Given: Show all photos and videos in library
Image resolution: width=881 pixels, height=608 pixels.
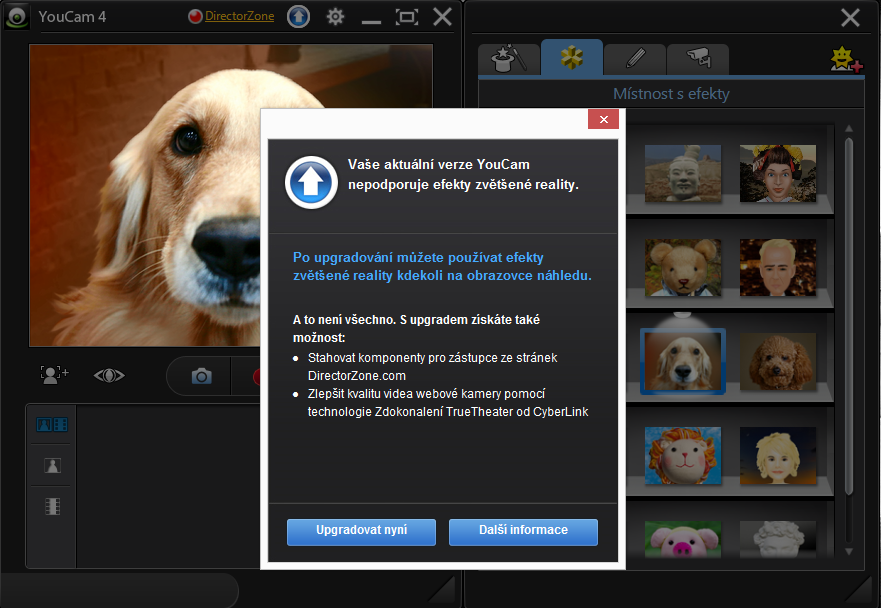Looking at the screenshot, I should coord(51,425).
